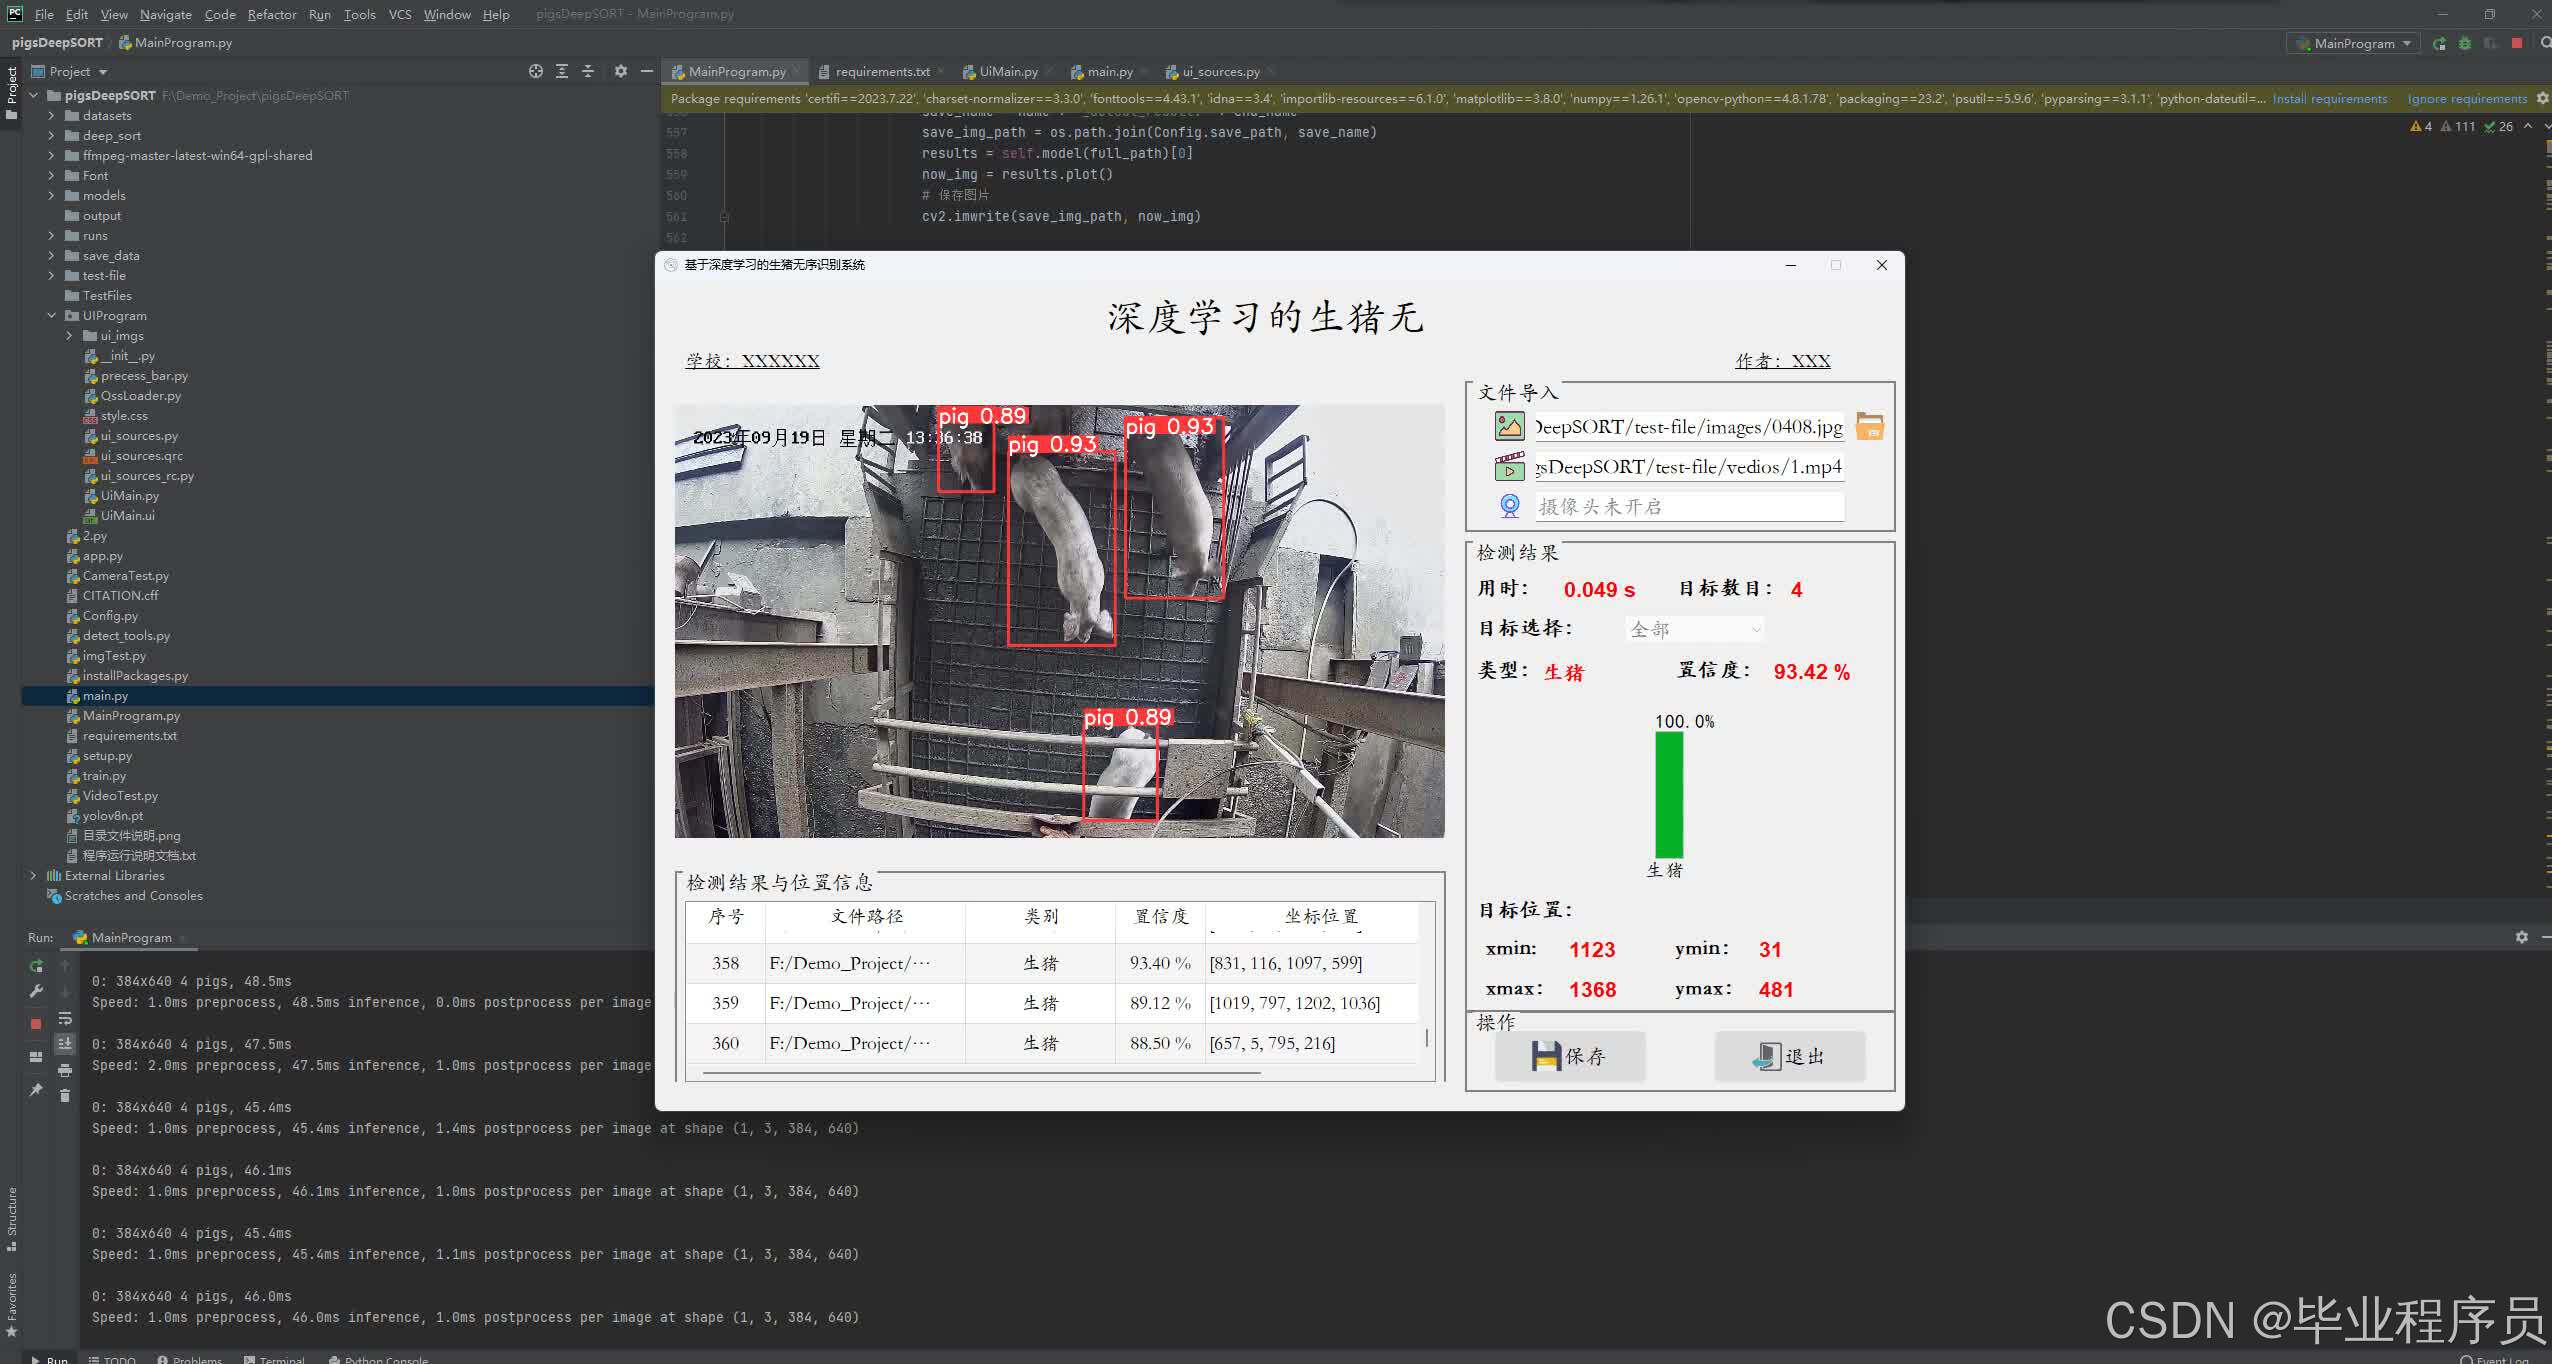Image resolution: width=2552 pixels, height=1364 pixels.
Task: Stop MainProgram from the top toolbar
Action: pyautogui.click(x=2517, y=43)
